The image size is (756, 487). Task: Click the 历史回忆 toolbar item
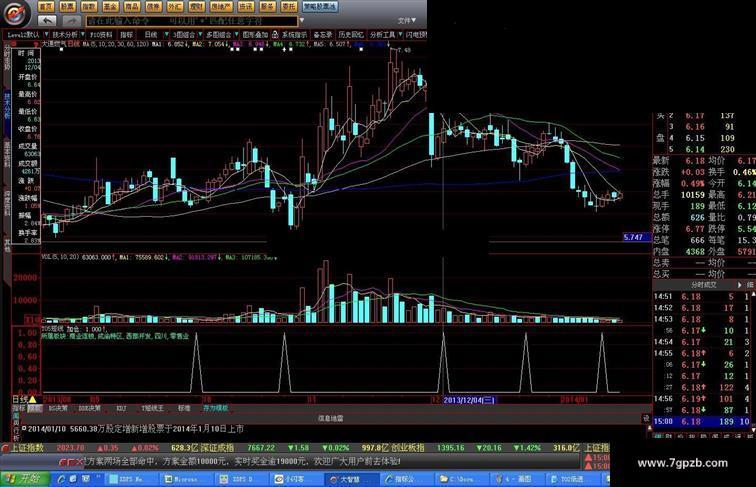351,35
